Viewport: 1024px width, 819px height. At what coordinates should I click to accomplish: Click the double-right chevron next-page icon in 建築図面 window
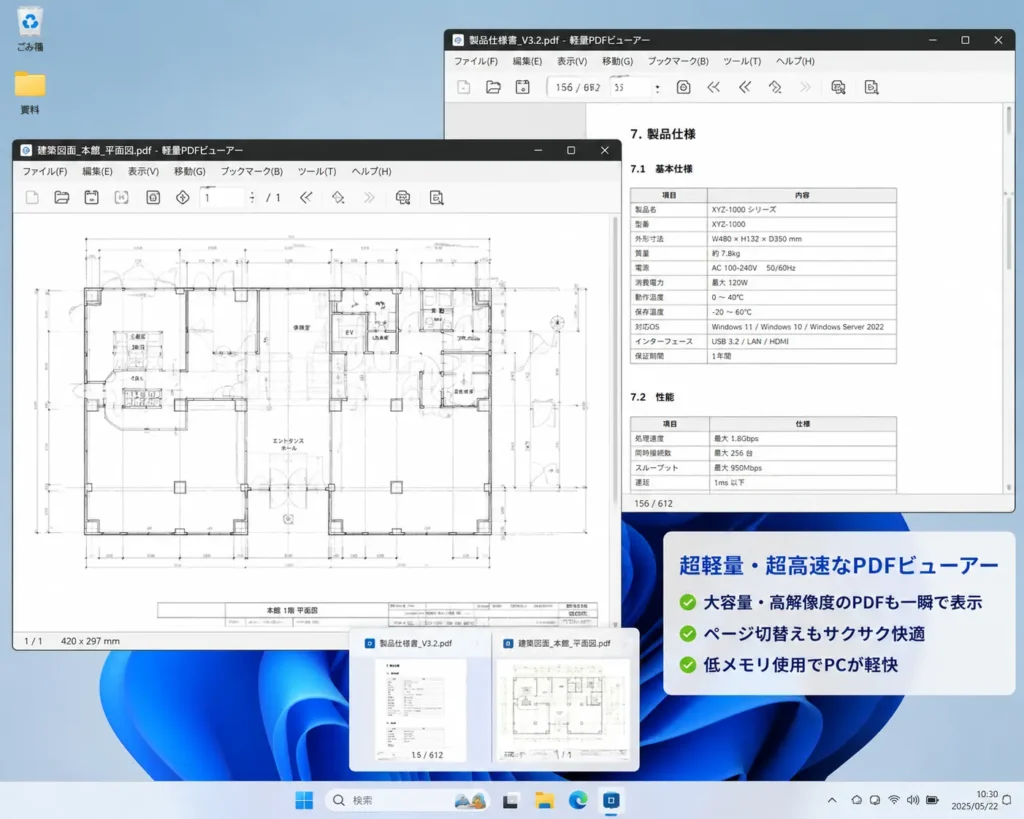[x=369, y=197]
